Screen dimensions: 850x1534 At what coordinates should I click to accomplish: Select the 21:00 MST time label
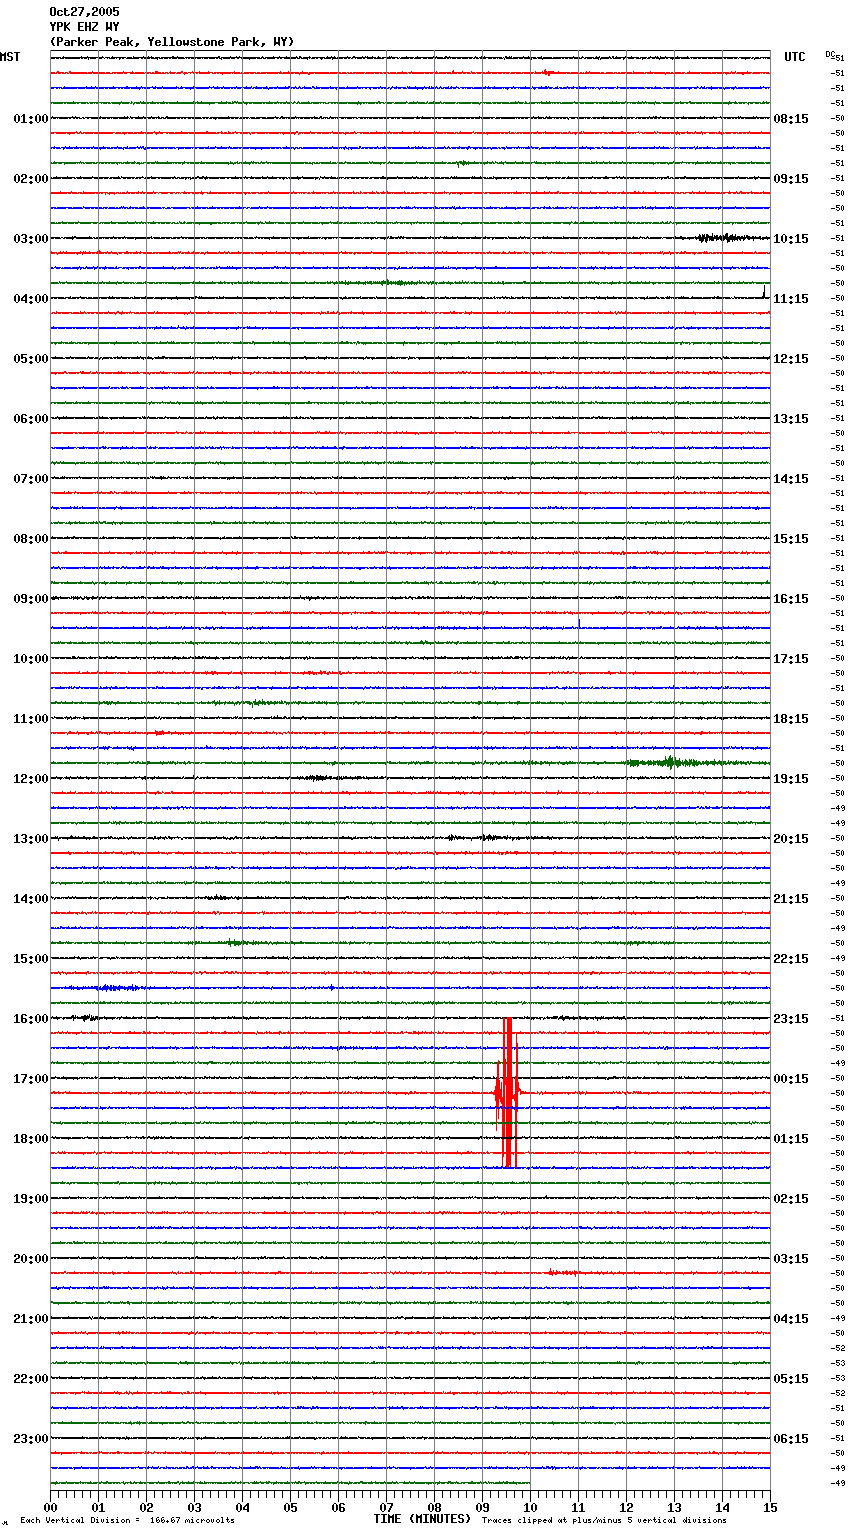coord(31,1319)
